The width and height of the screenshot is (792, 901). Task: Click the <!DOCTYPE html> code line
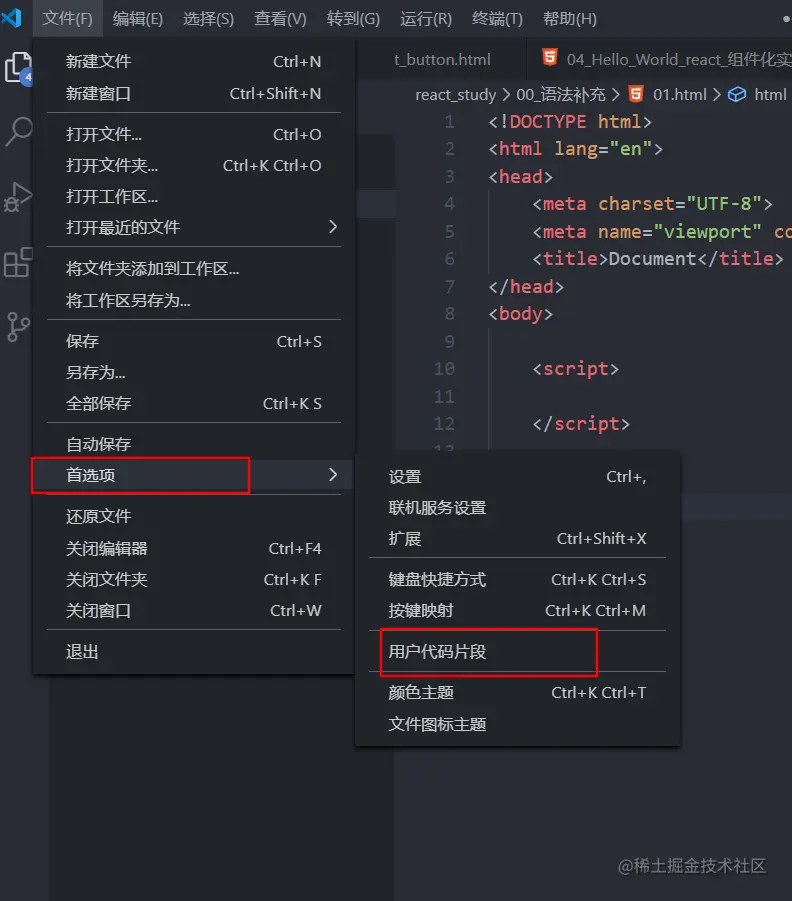pos(570,122)
